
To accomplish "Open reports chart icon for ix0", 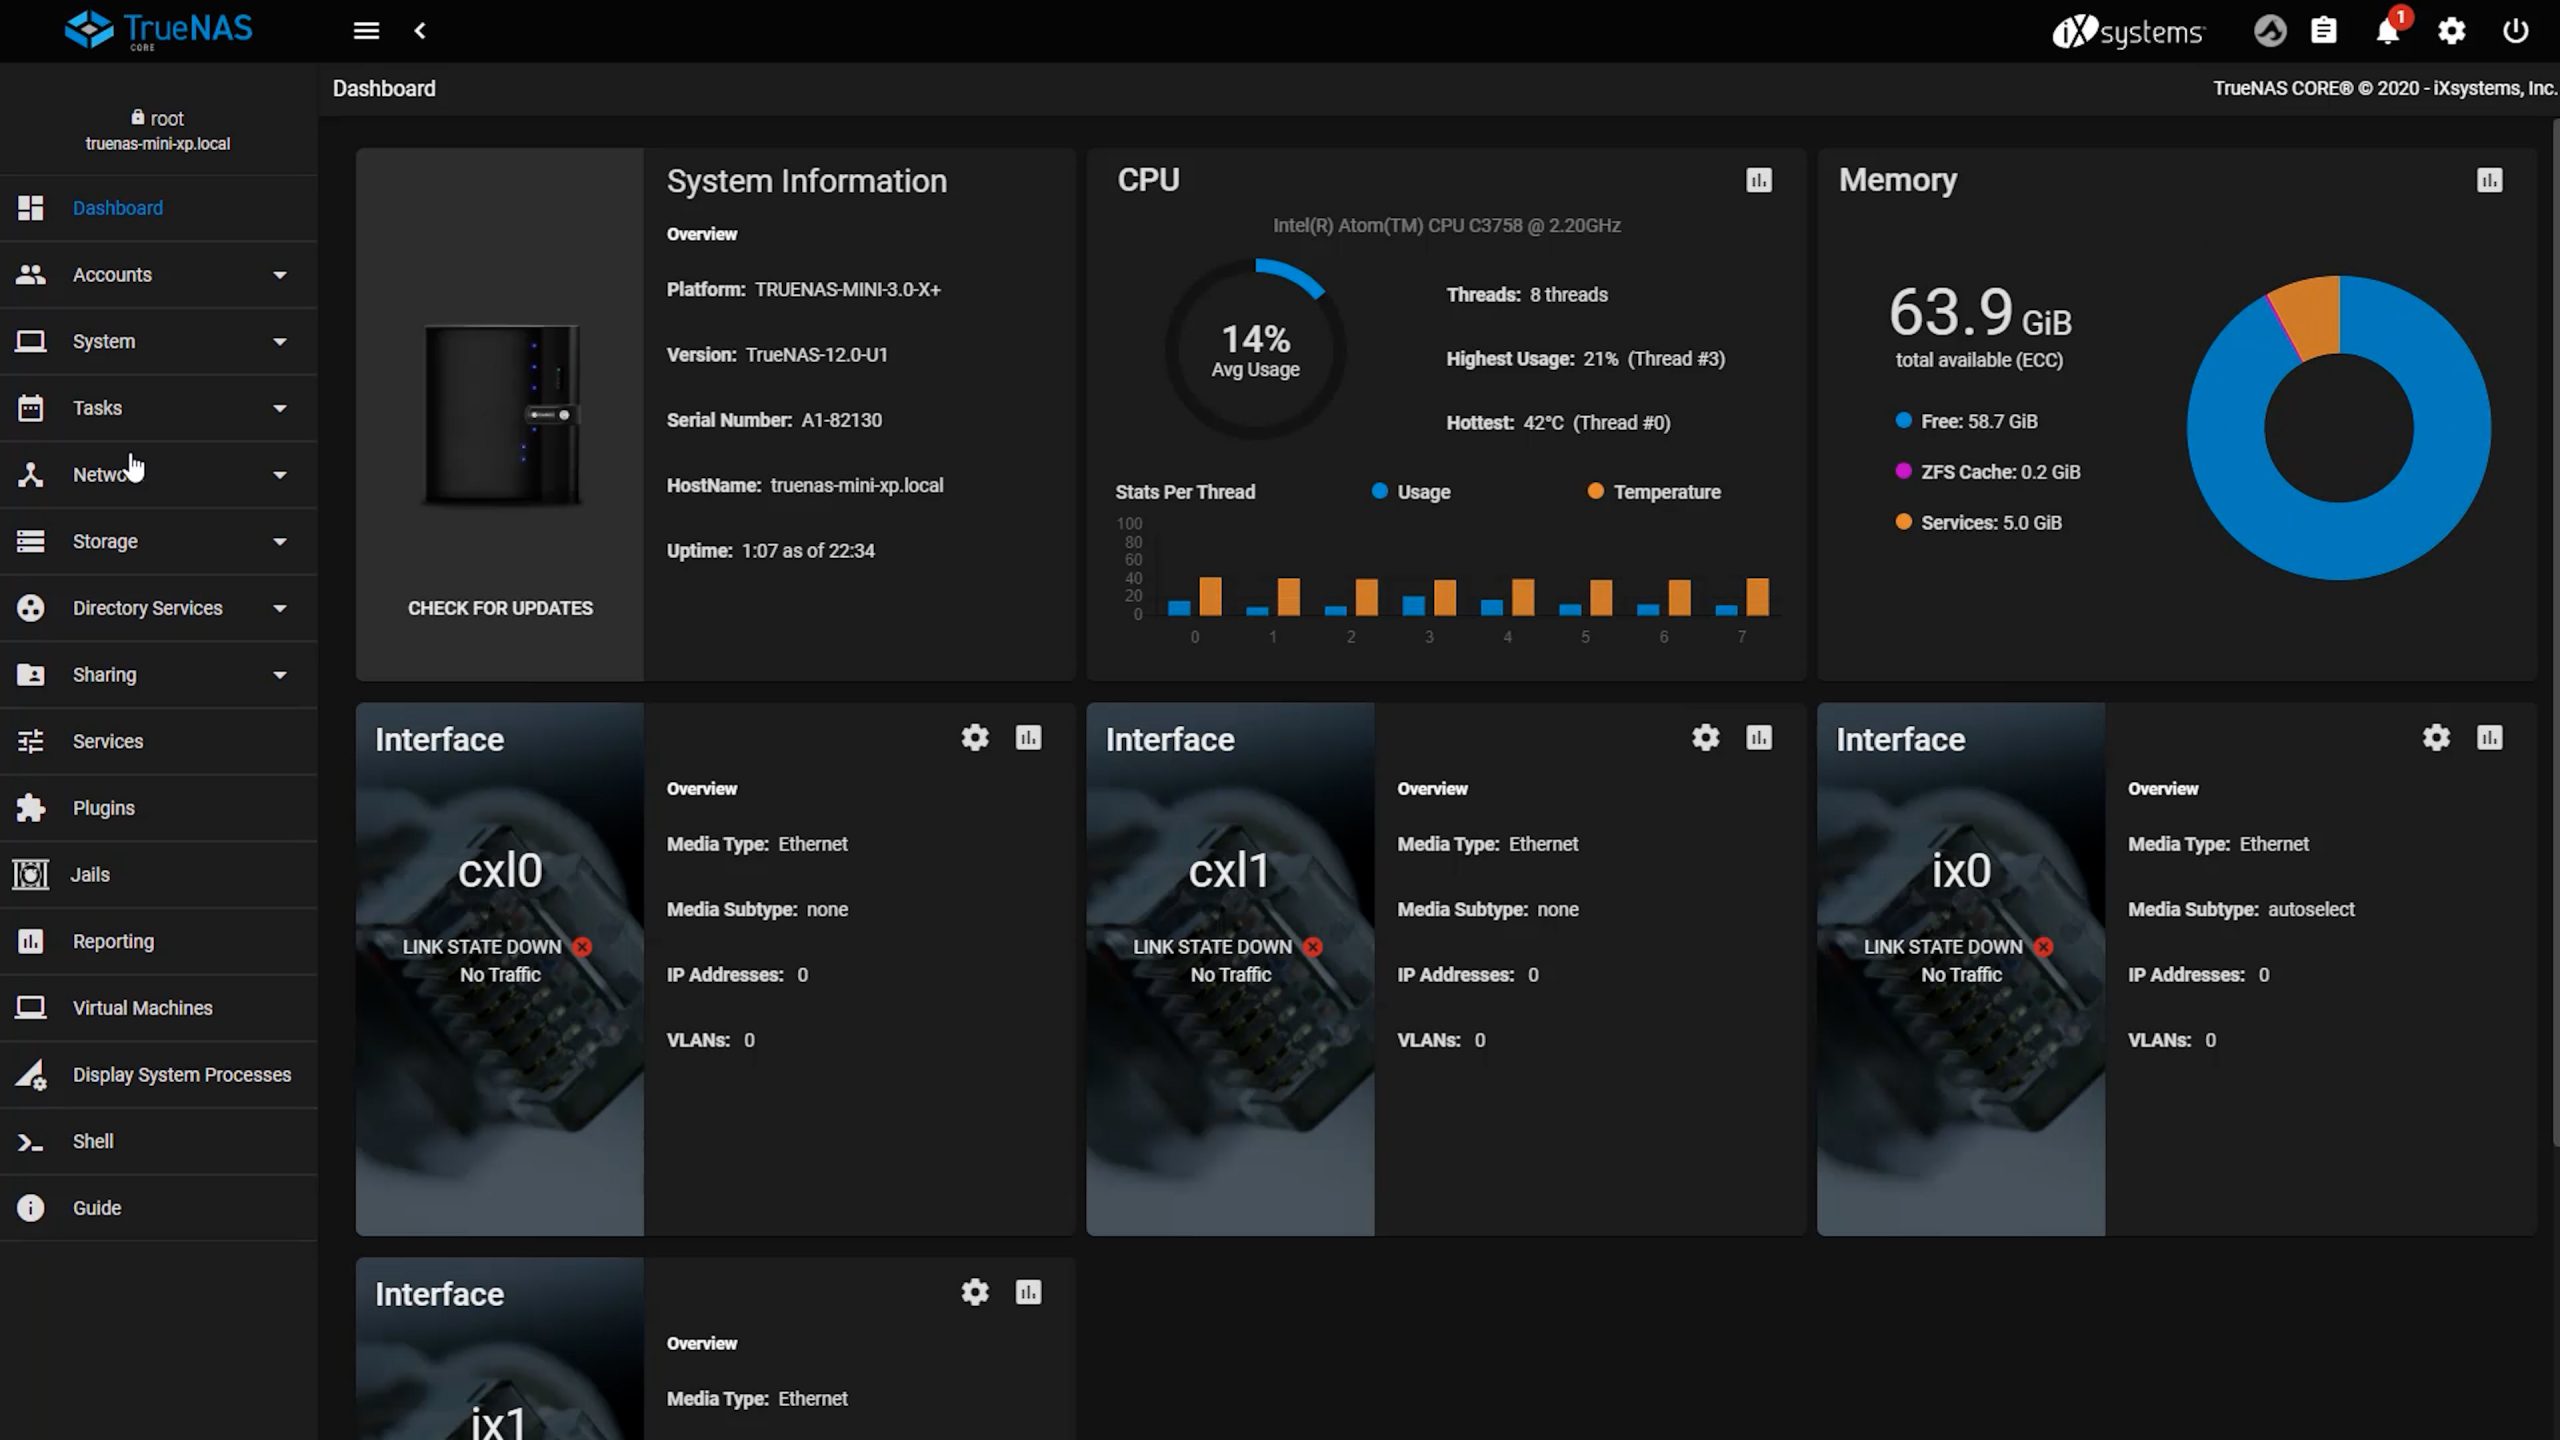I will click(x=2489, y=738).
